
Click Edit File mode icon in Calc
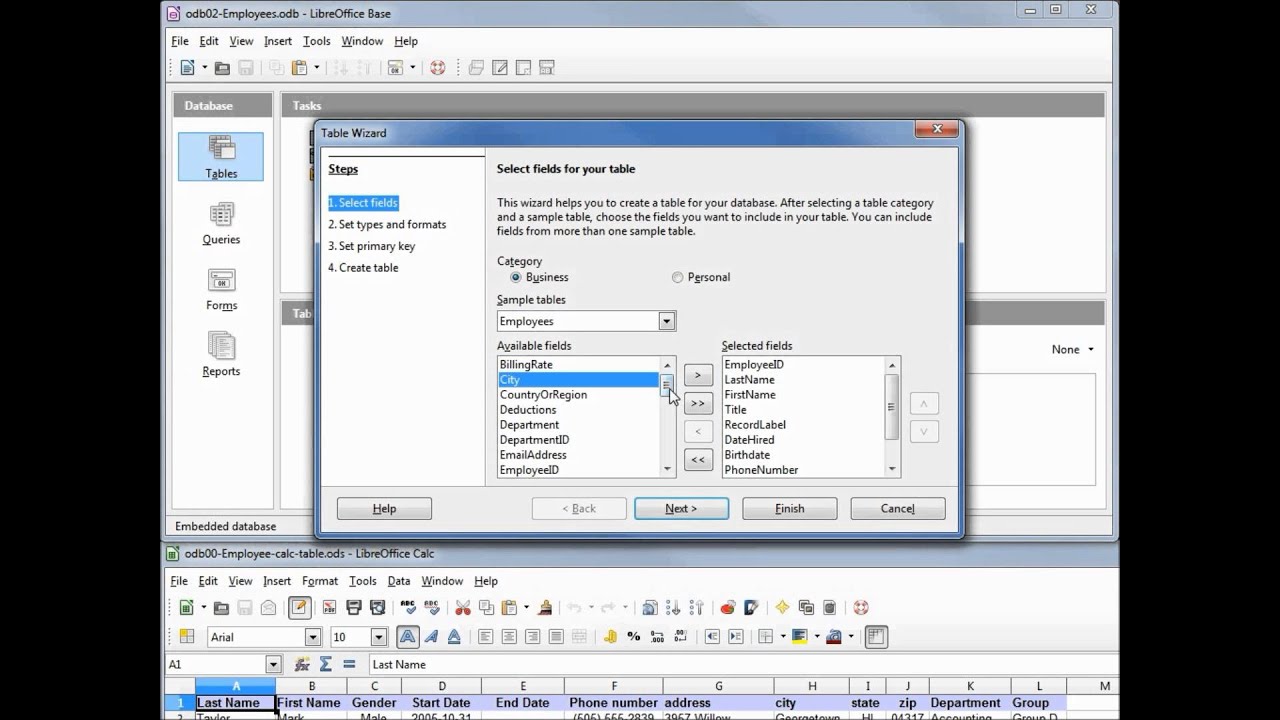click(x=300, y=607)
